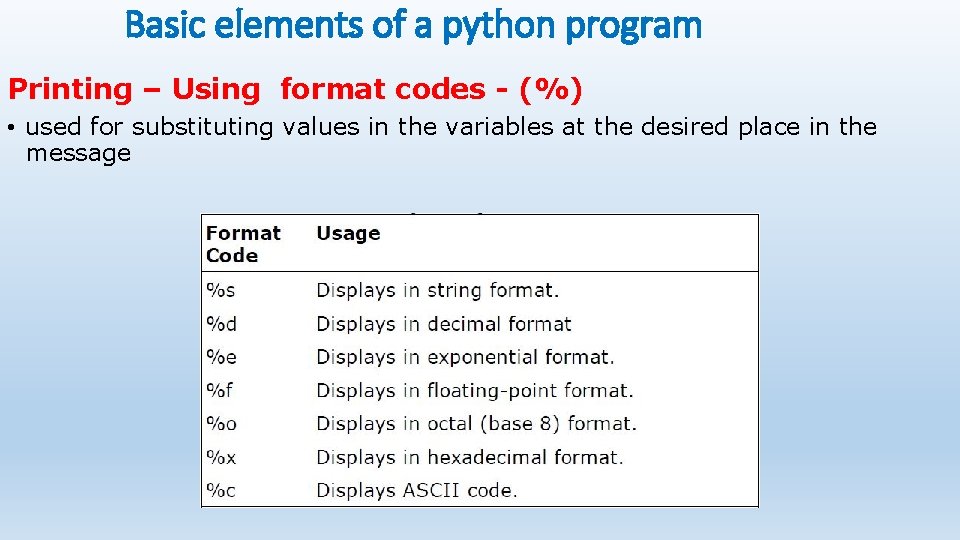Click 'Displays in floating-point format.' cell
Image resolution: width=960 pixels, height=540 pixels.
click(x=474, y=391)
